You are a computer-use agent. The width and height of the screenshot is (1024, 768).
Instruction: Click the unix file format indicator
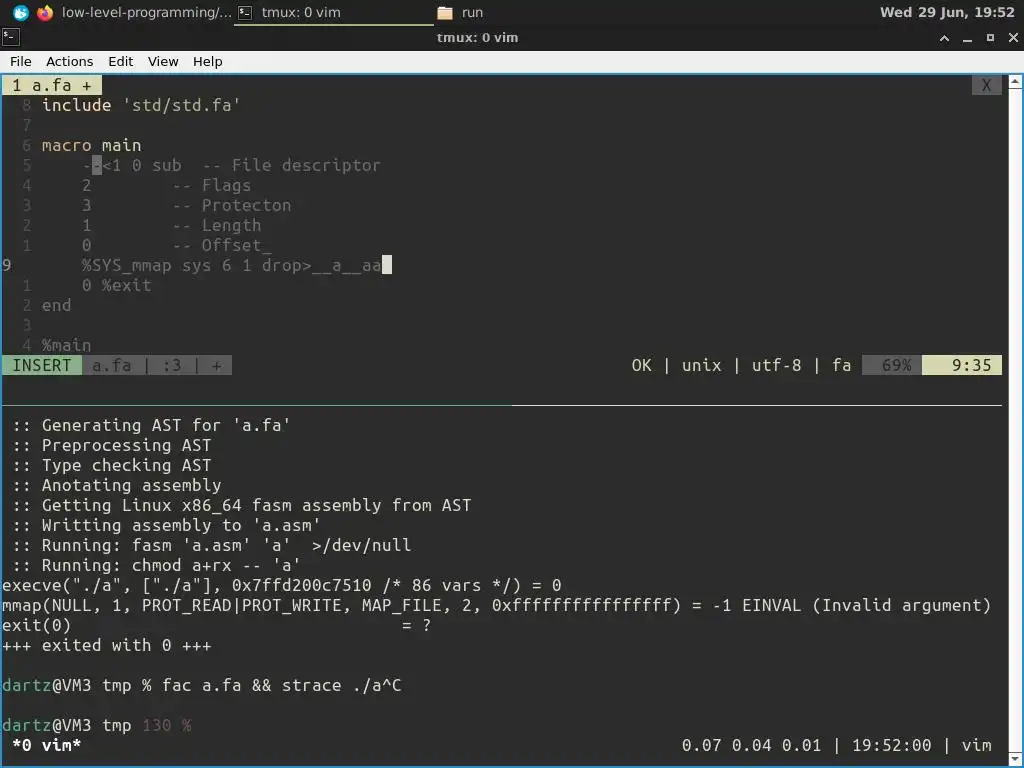pyautogui.click(x=701, y=366)
